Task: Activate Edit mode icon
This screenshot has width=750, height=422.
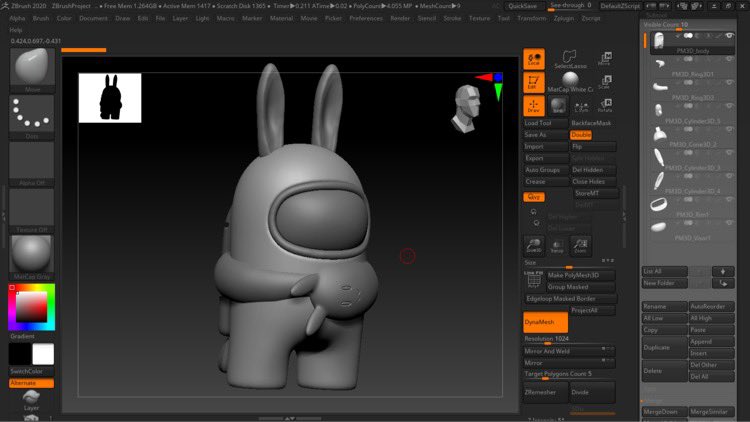Action: 534,83
